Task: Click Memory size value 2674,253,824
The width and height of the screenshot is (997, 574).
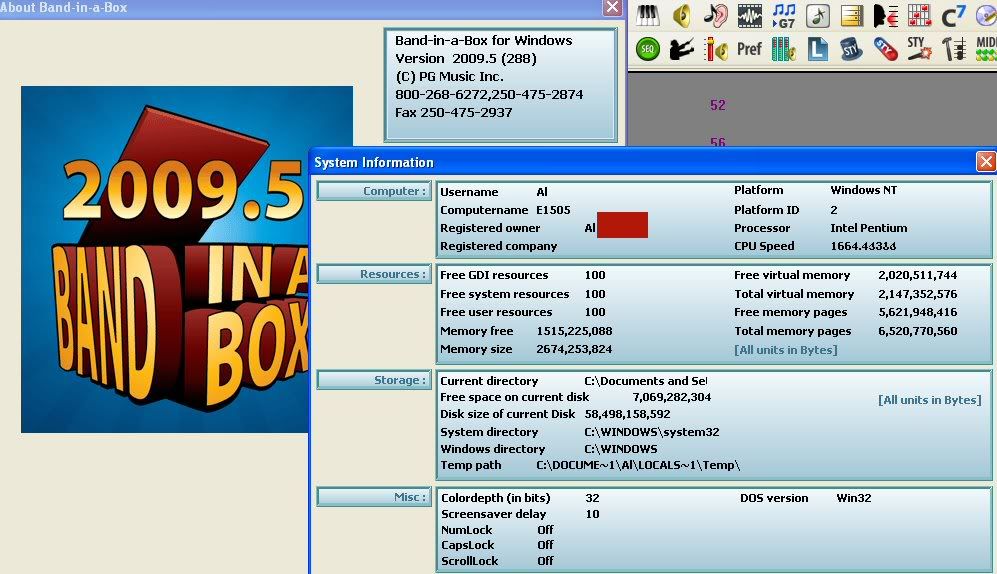Action: click(x=574, y=349)
